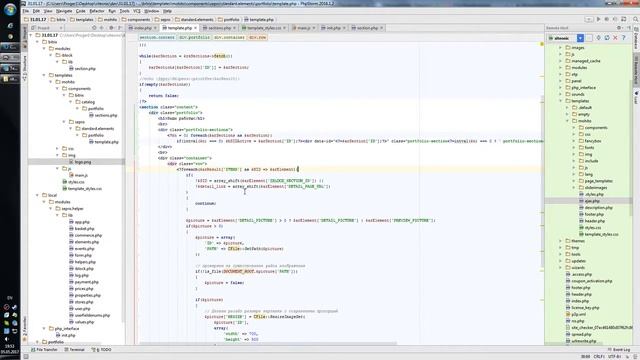Open the Navigate menu
Image resolution: width=640 pixels, height=360 pixels.
pyautogui.click(x=64, y=11)
